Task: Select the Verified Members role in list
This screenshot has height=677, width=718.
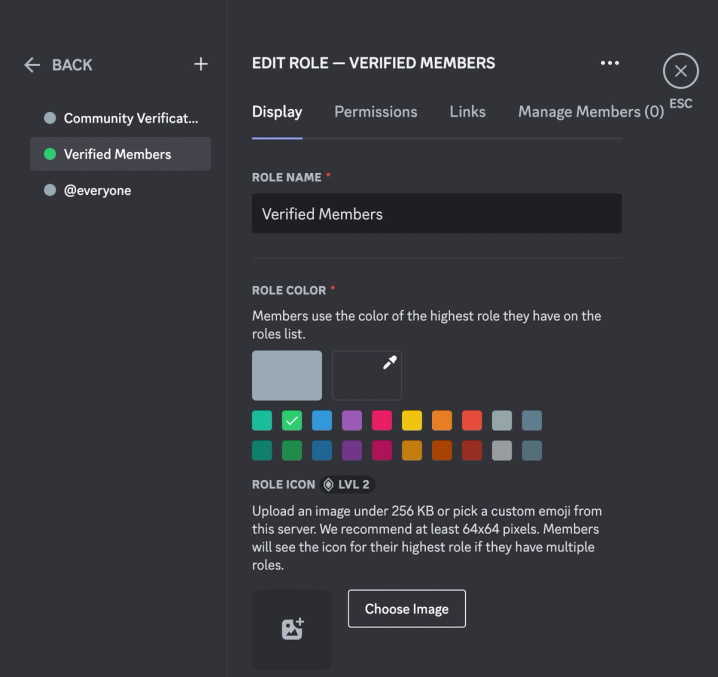Action: (x=120, y=154)
